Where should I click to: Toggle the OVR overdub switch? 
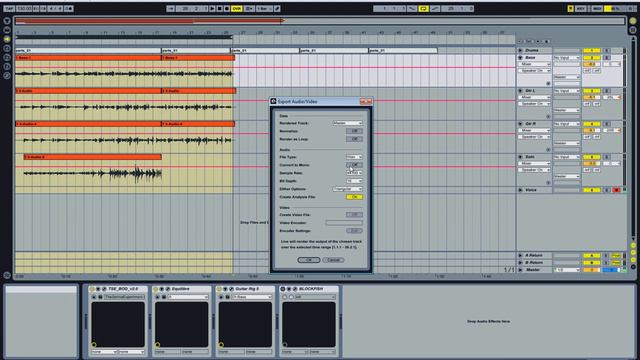[x=236, y=9]
